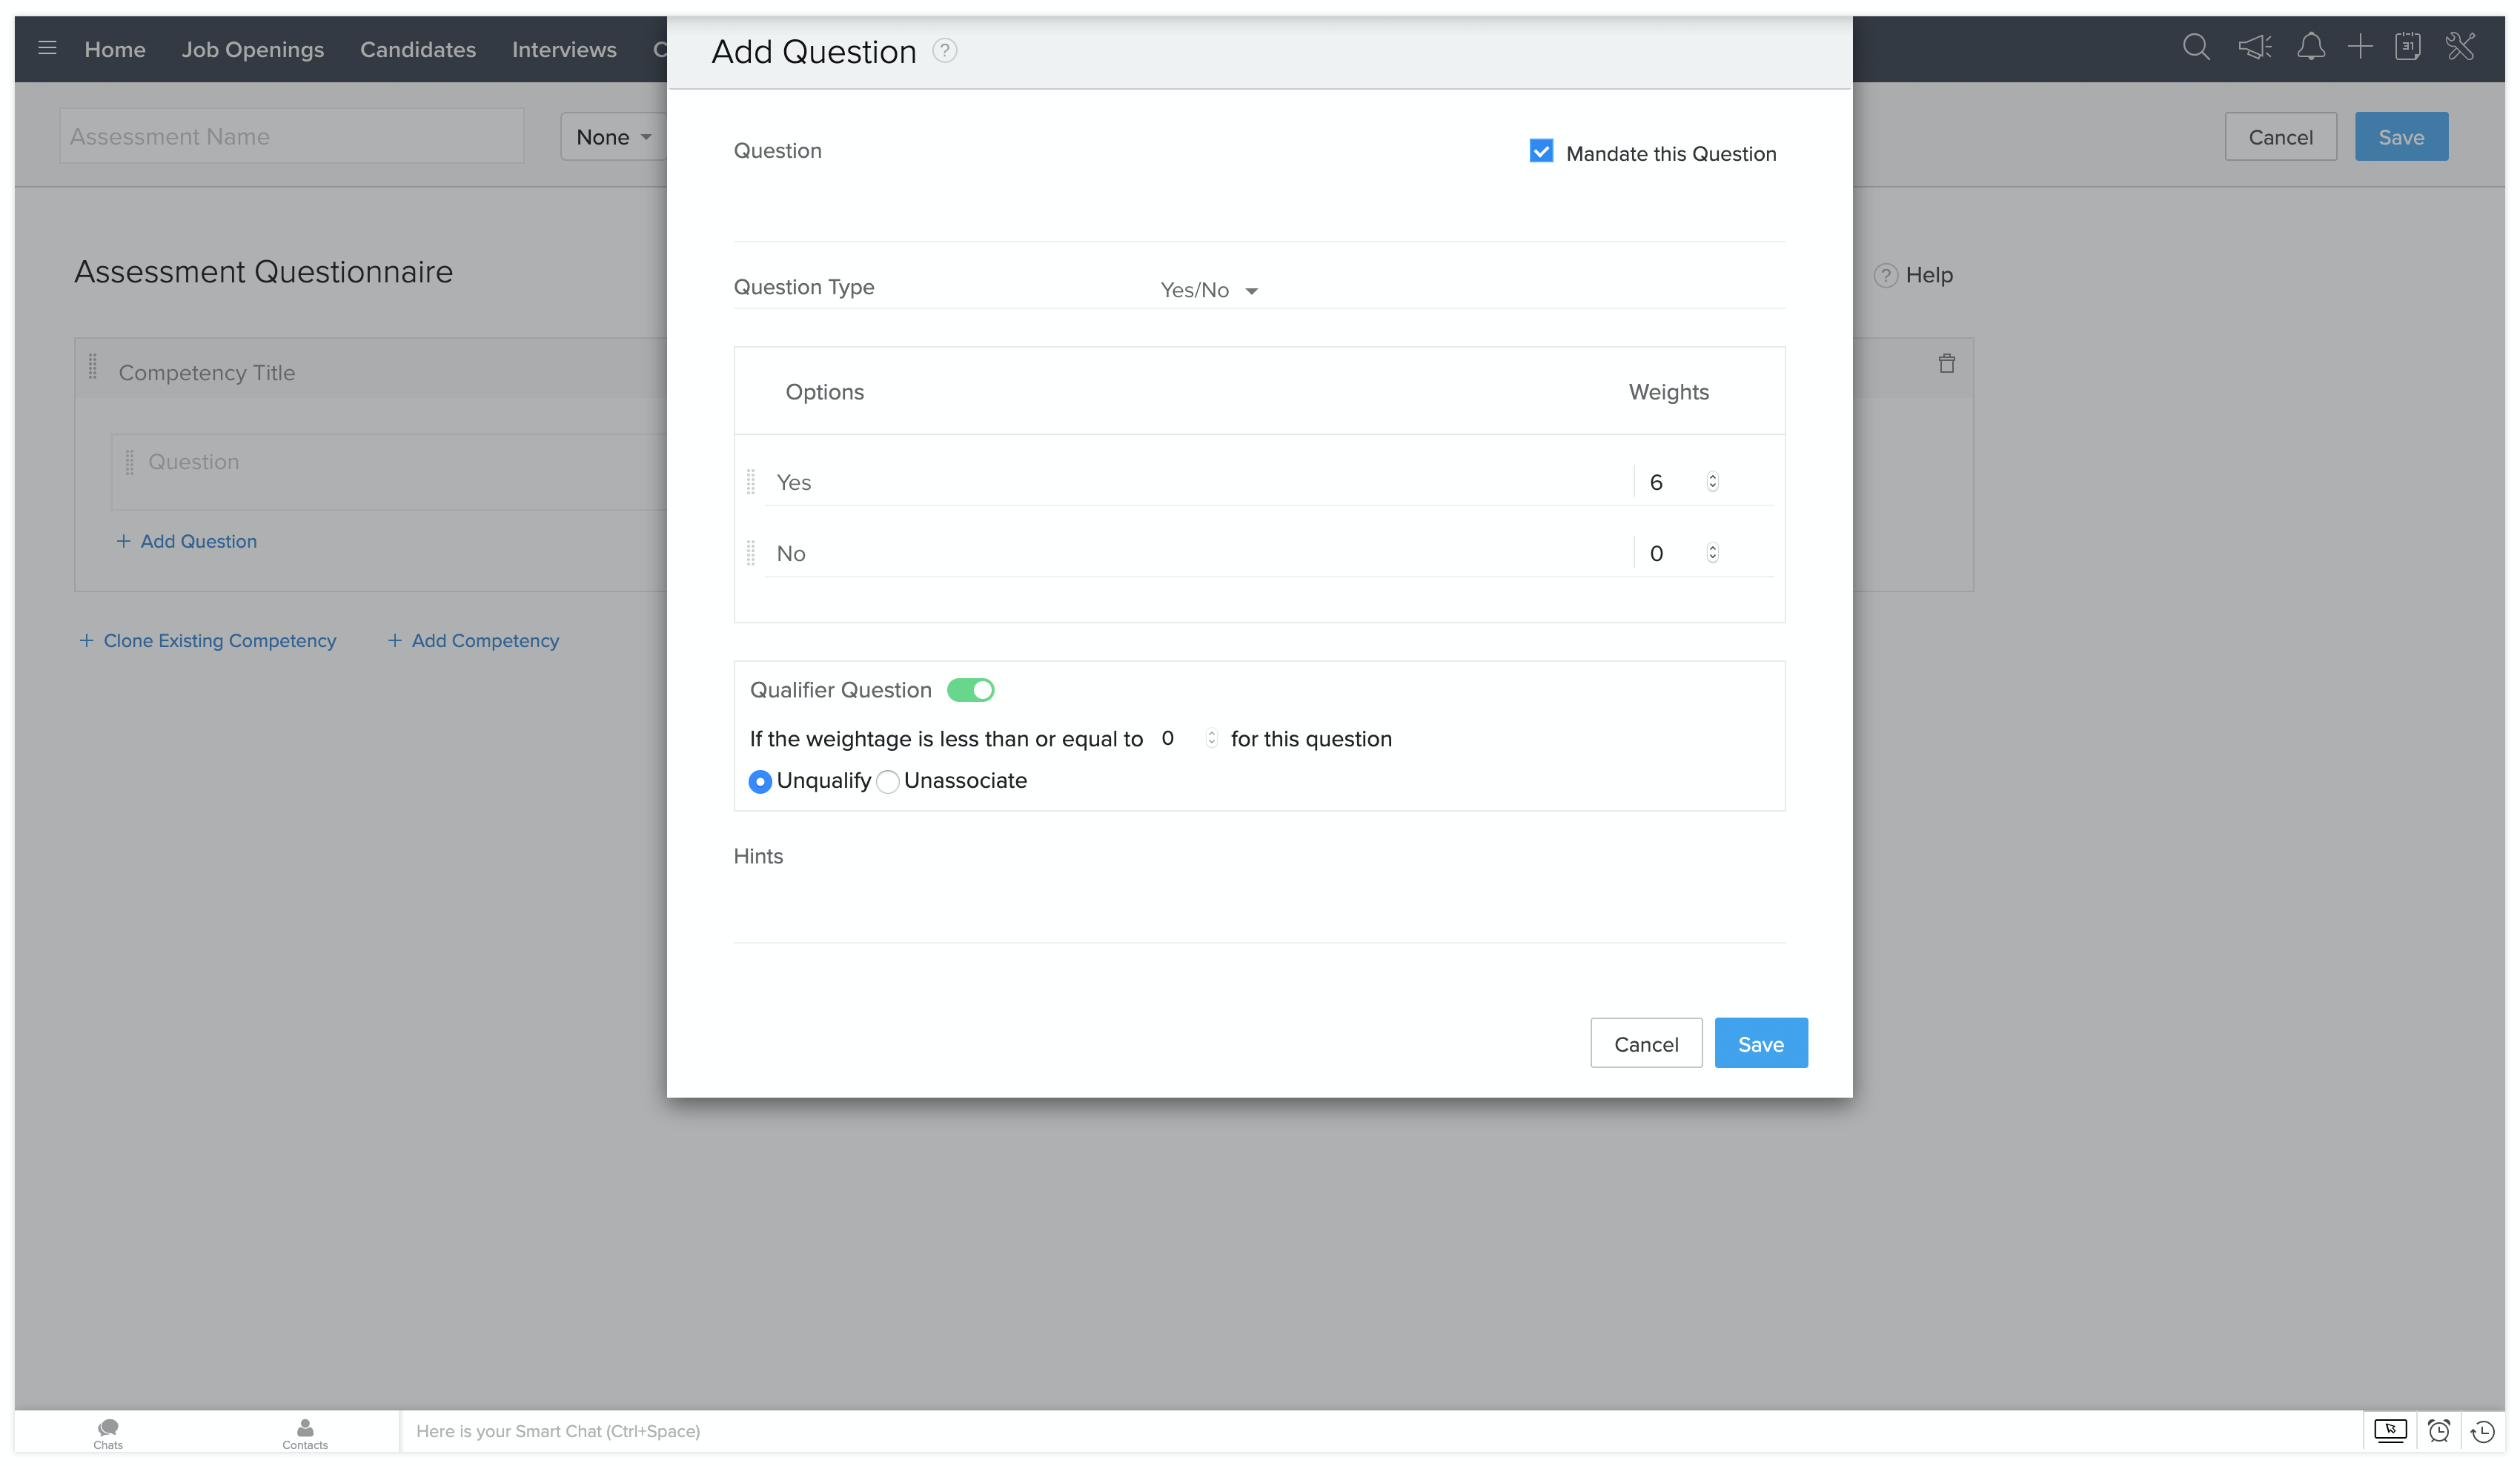Open the Candidates menu tab

(418, 49)
